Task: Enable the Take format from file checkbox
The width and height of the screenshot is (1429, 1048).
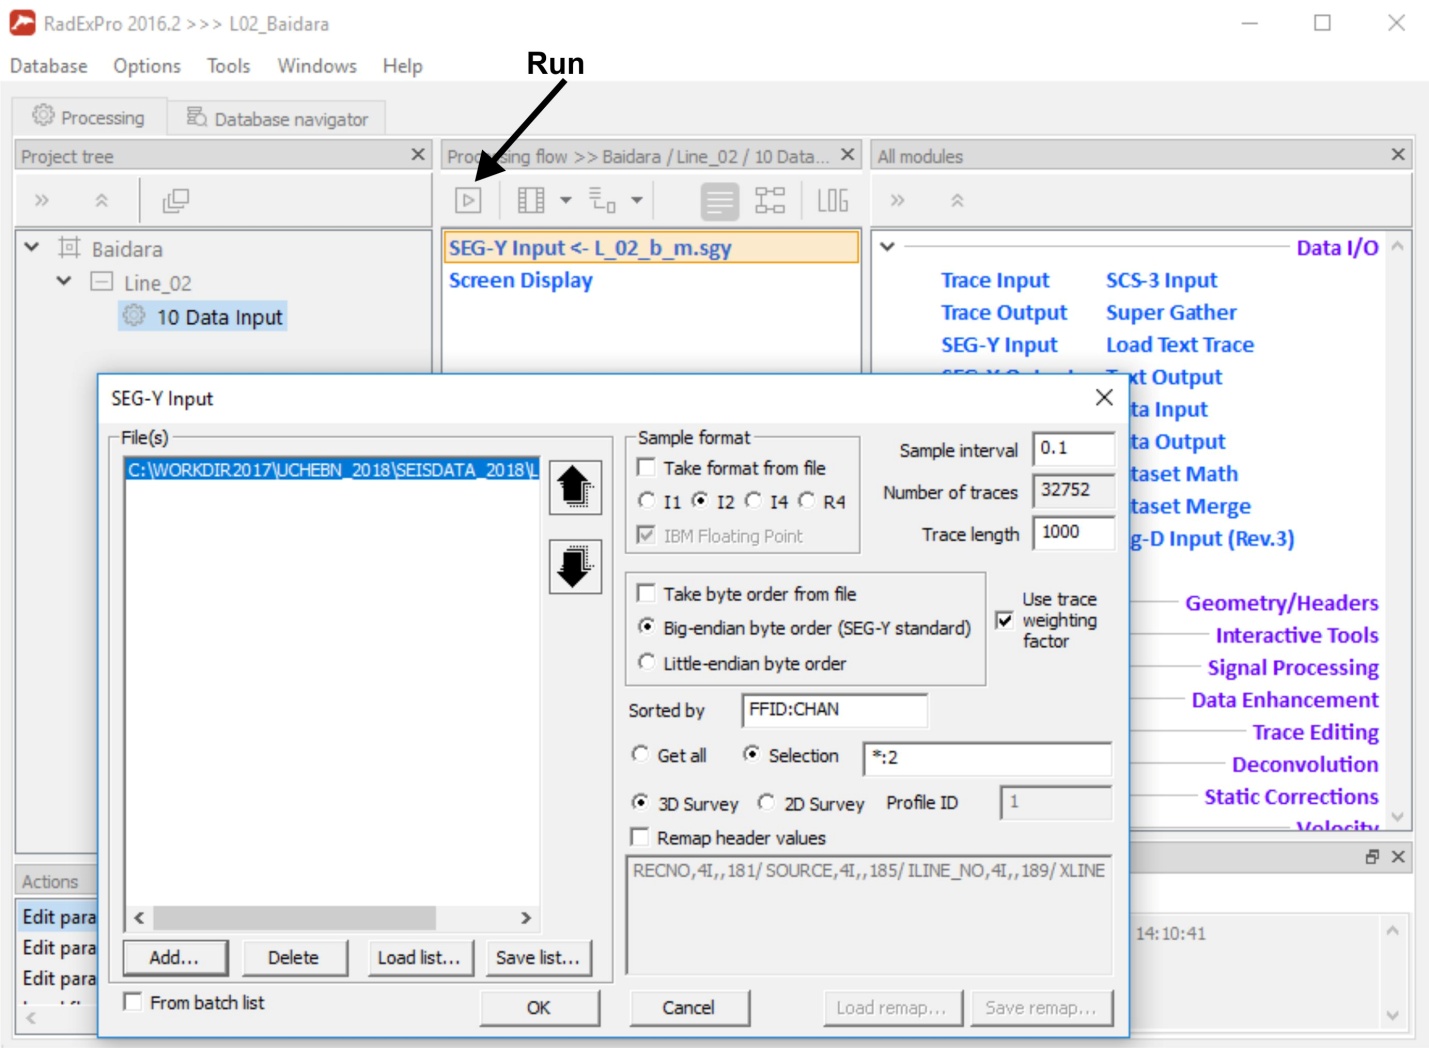Action: point(647,468)
